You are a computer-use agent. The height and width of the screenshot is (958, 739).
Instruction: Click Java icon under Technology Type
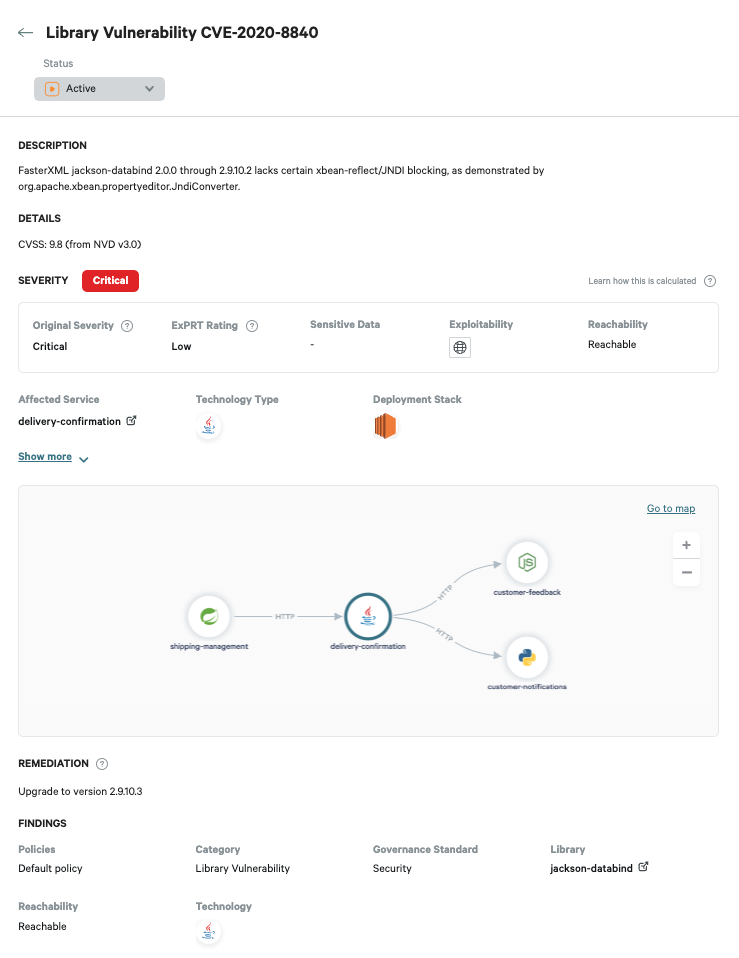[x=209, y=426]
